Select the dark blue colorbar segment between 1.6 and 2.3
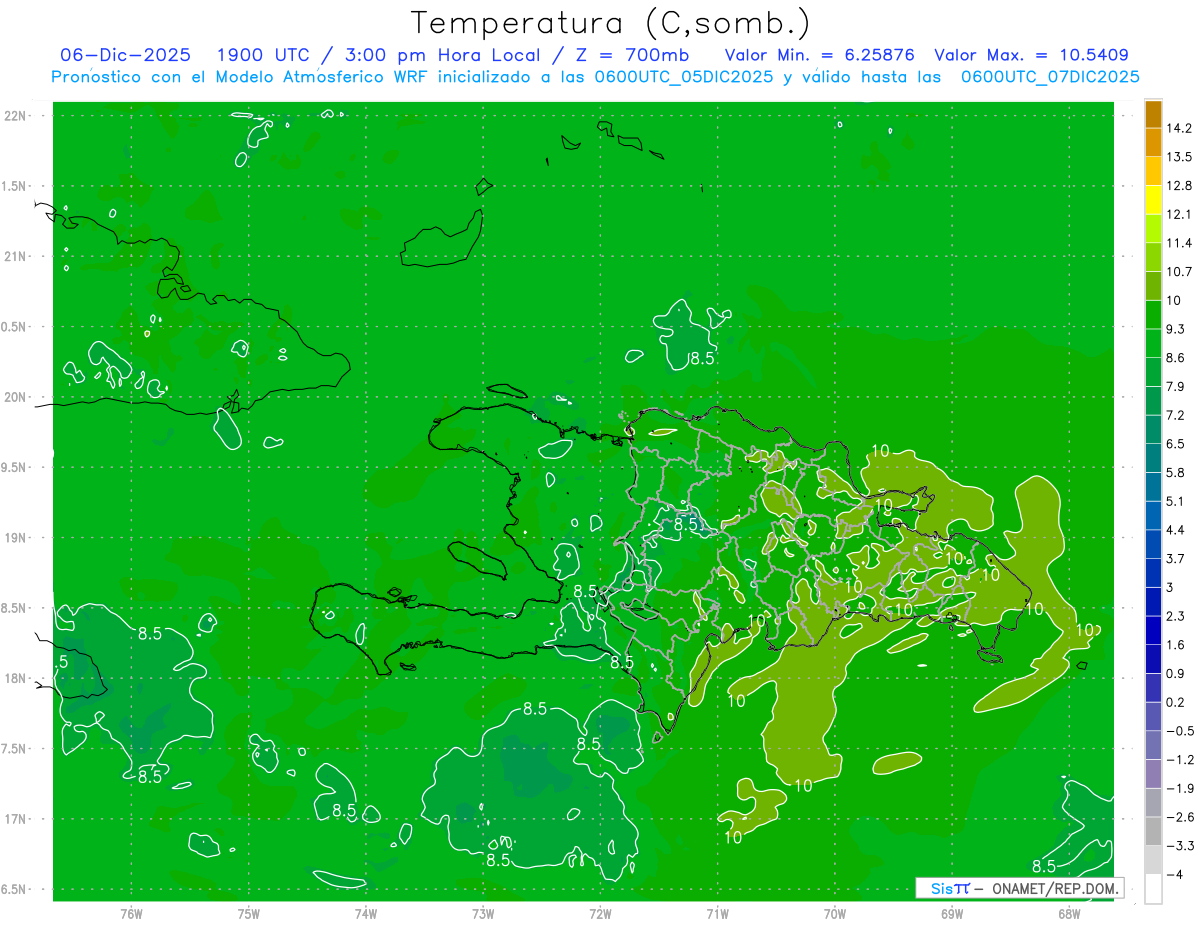Viewport: 1200px width, 927px height. (1153, 630)
